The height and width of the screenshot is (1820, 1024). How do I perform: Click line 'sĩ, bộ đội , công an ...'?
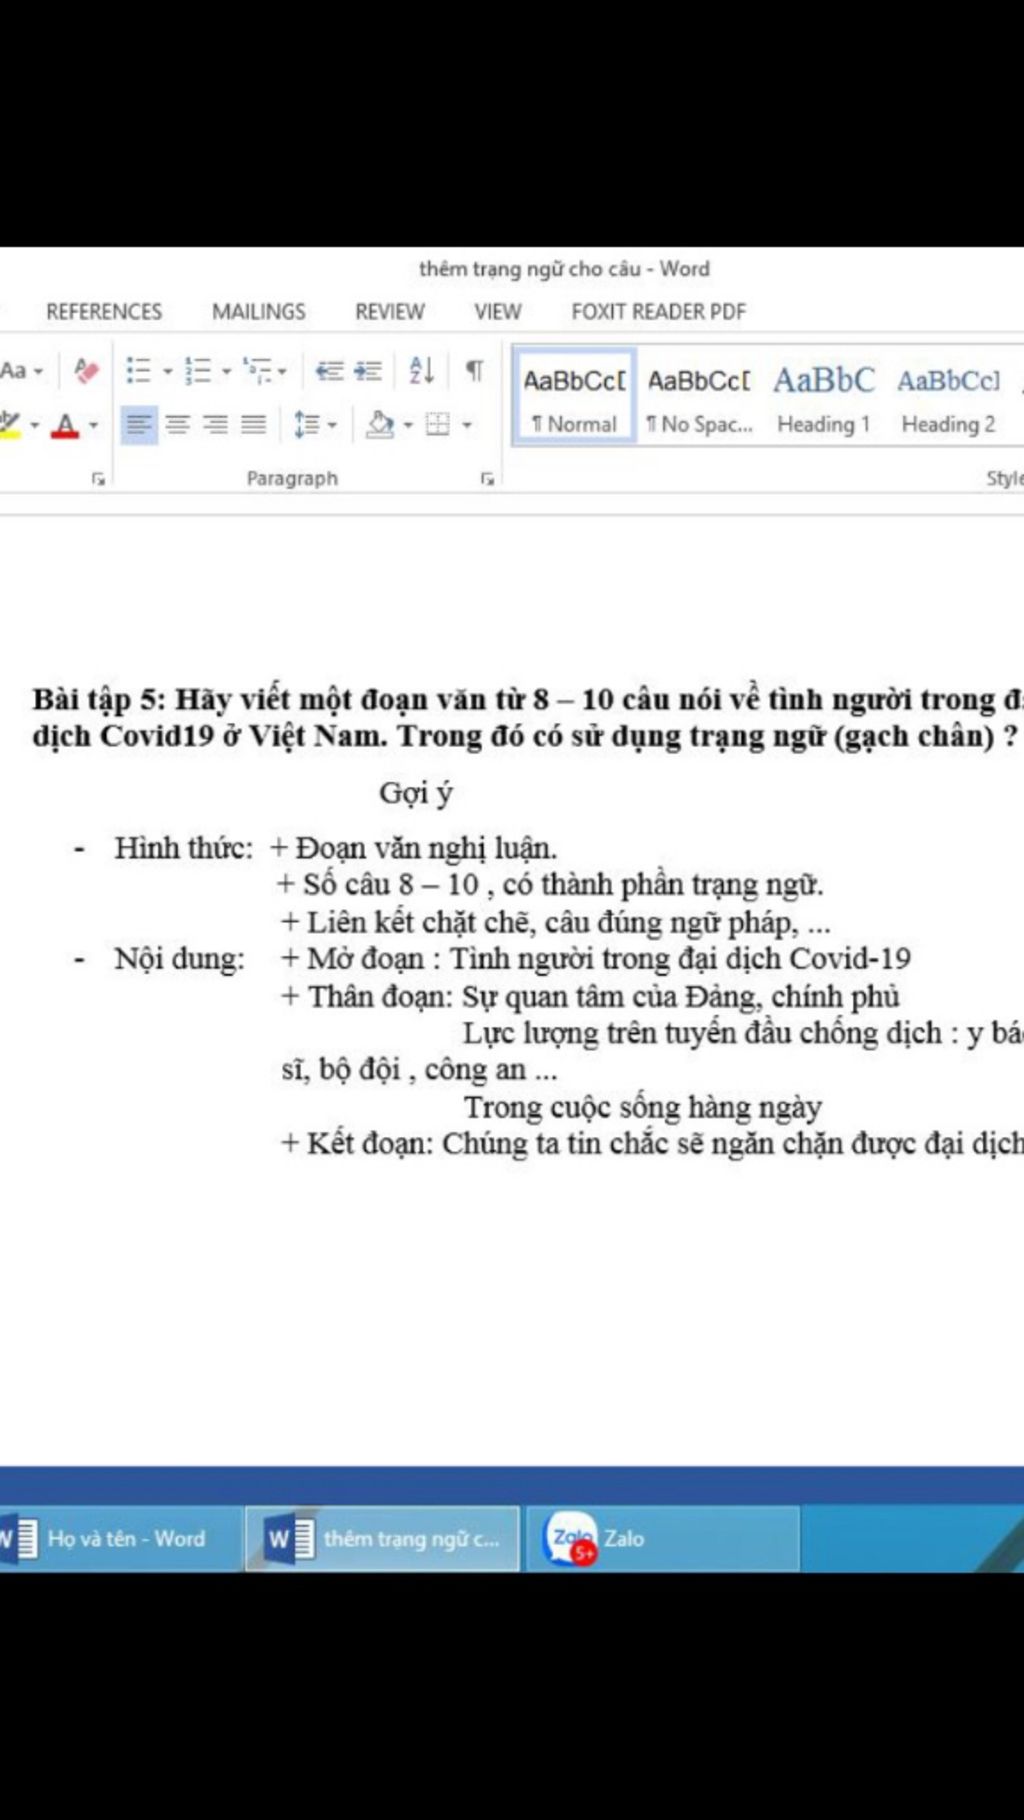click(420, 1070)
